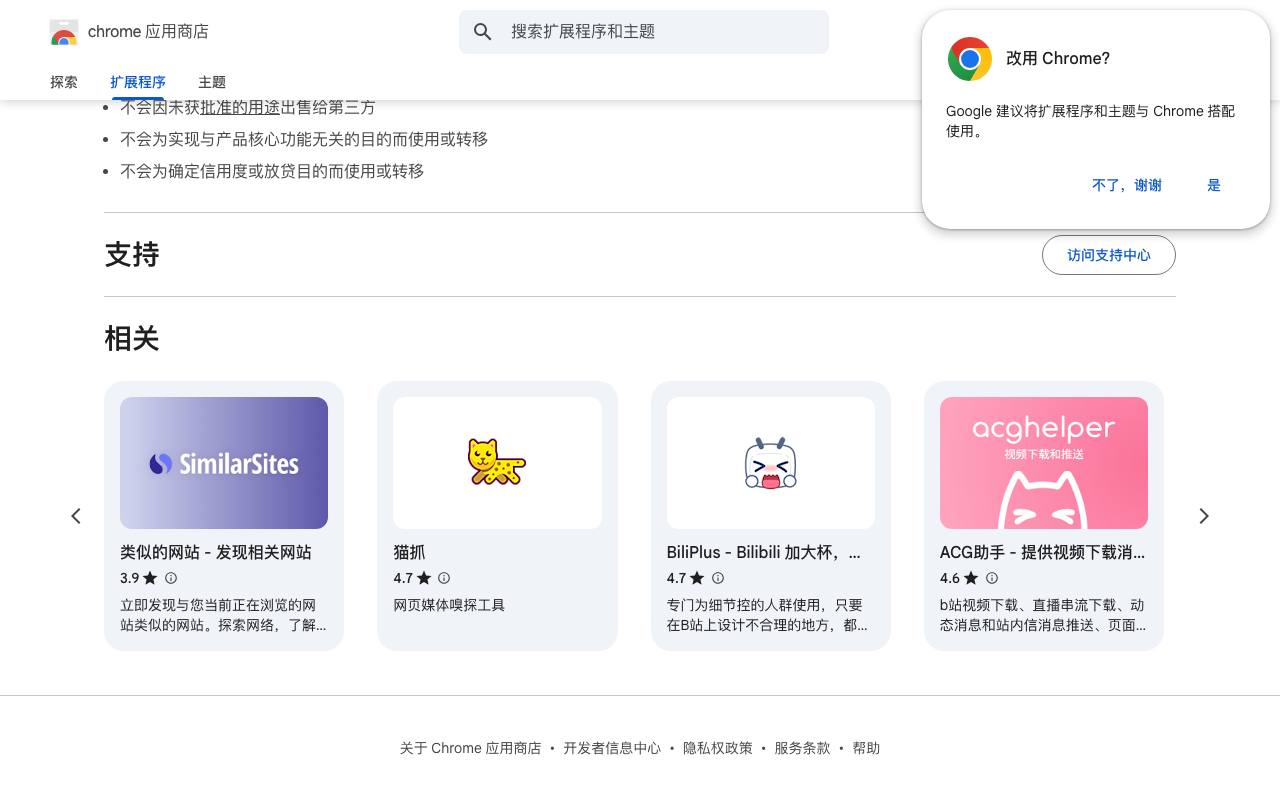Screen dimensions: 1280x800
Task: Open 服务条款 footer link
Action: [802, 748]
